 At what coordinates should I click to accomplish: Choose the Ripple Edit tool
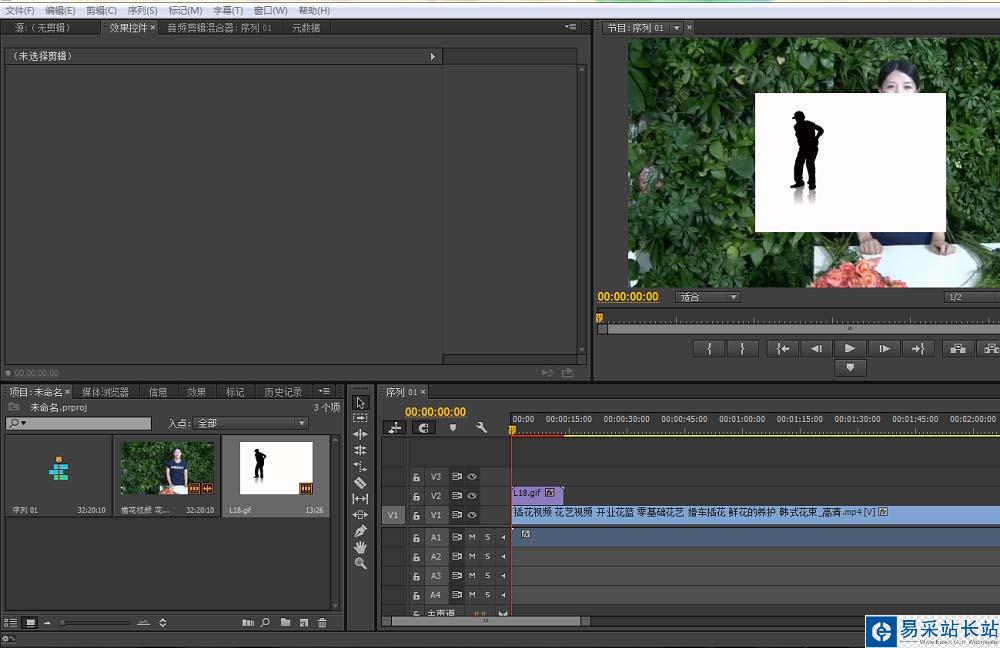(360, 434)
